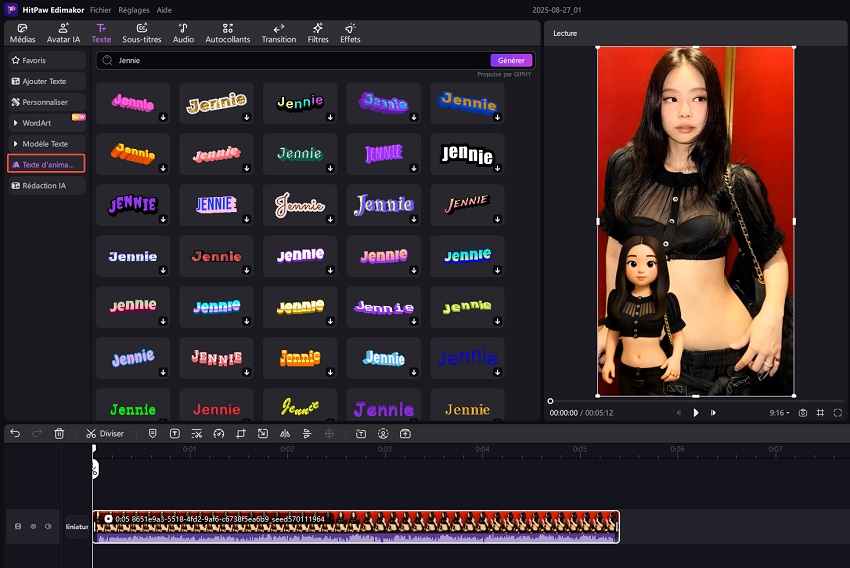Take a snapshot with the camera icon

click(x=802, y=412)
